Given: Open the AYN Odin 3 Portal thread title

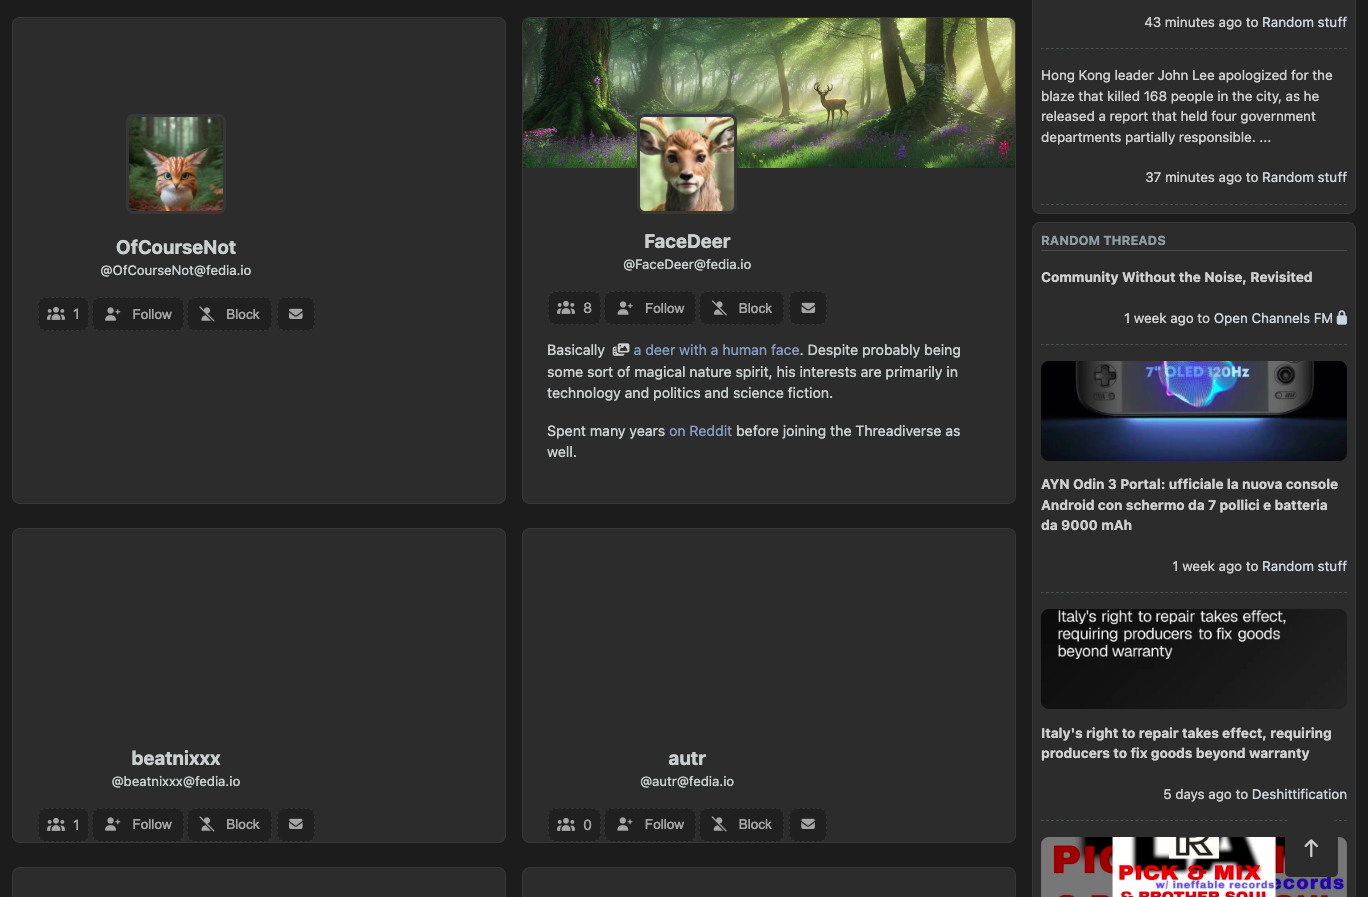Looking at the screenshot, I should click(1189, 504).
